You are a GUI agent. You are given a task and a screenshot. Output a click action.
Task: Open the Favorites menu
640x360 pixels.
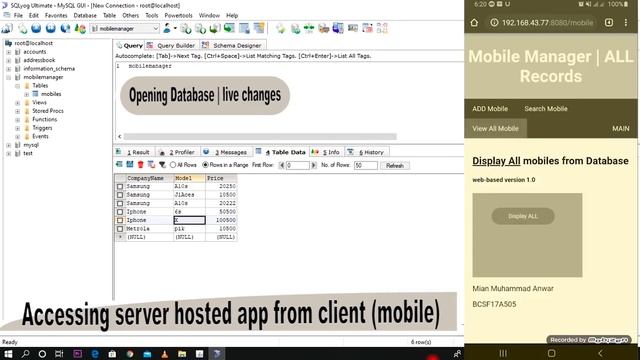[56, 16]
